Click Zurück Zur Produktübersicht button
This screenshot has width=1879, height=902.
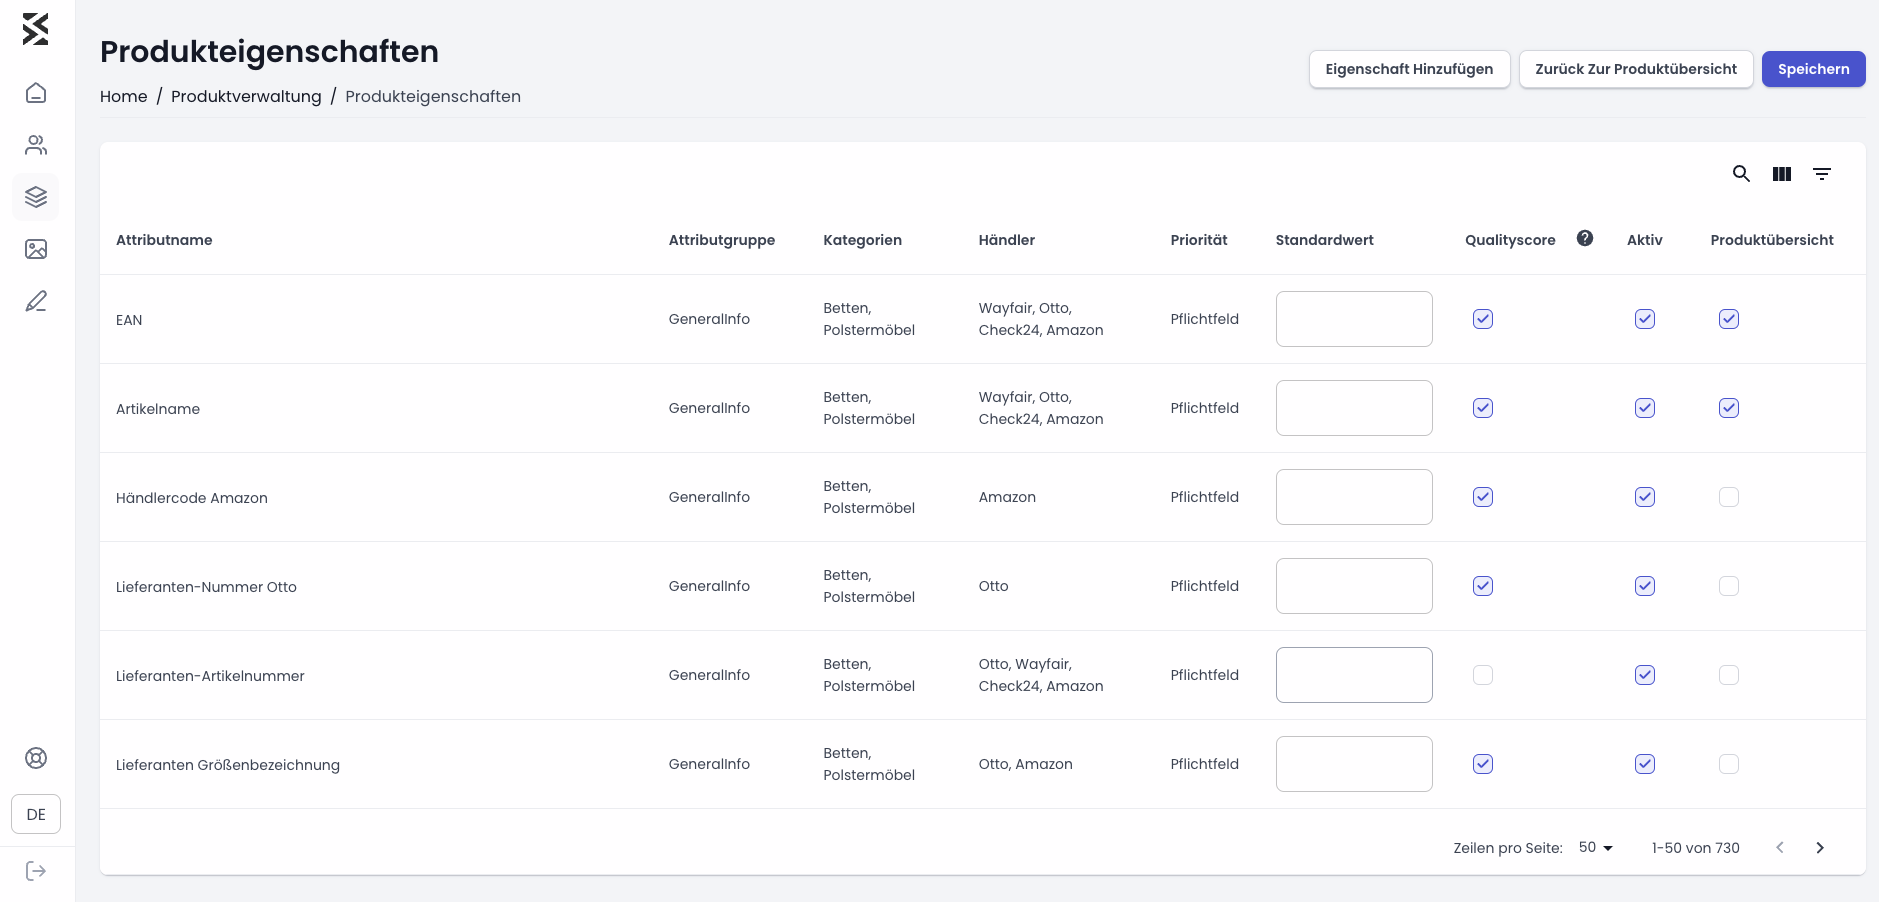1636,69
